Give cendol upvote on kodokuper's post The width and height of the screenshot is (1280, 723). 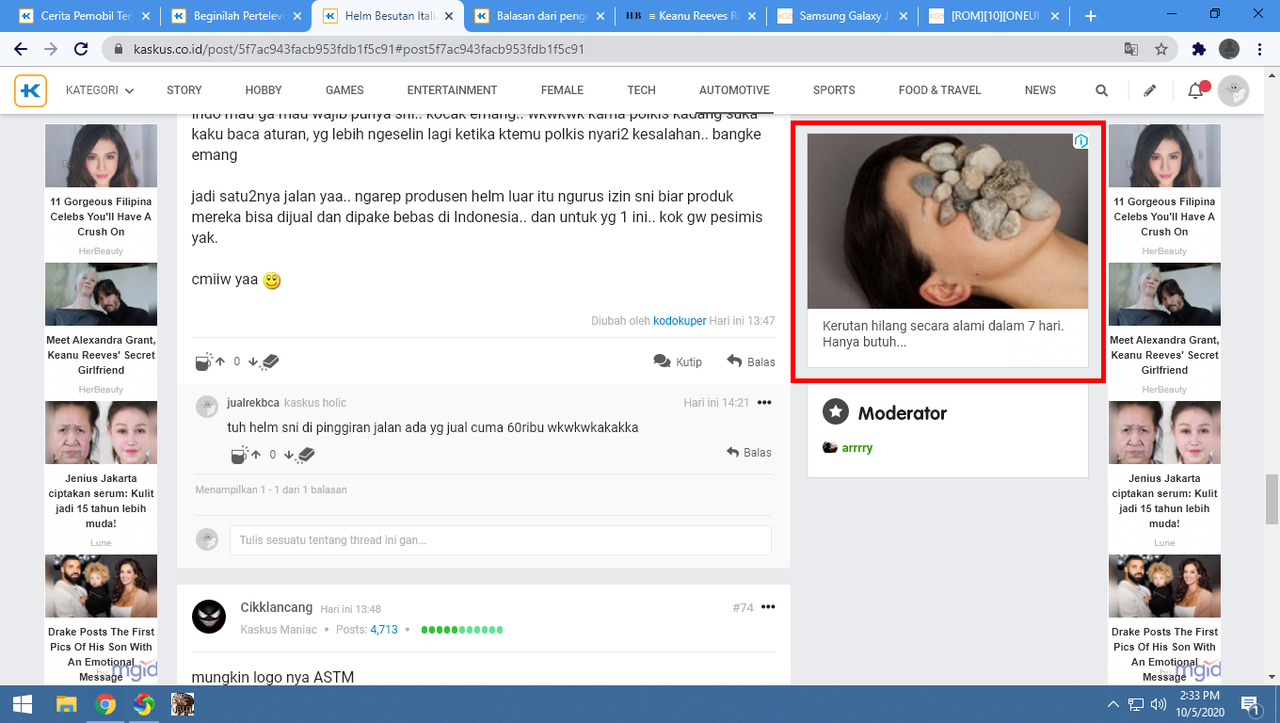point(210,362)
